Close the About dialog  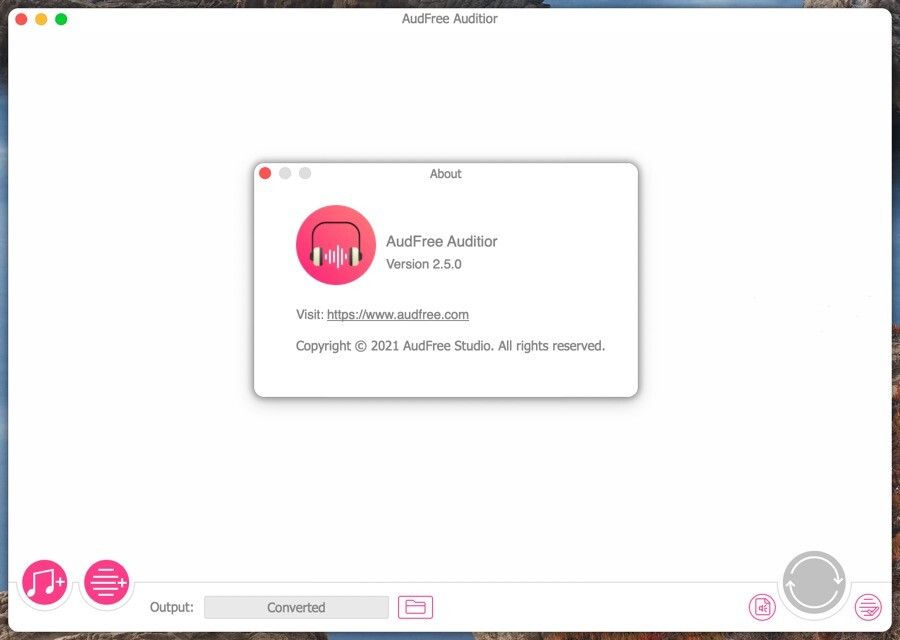click(265, 173)
